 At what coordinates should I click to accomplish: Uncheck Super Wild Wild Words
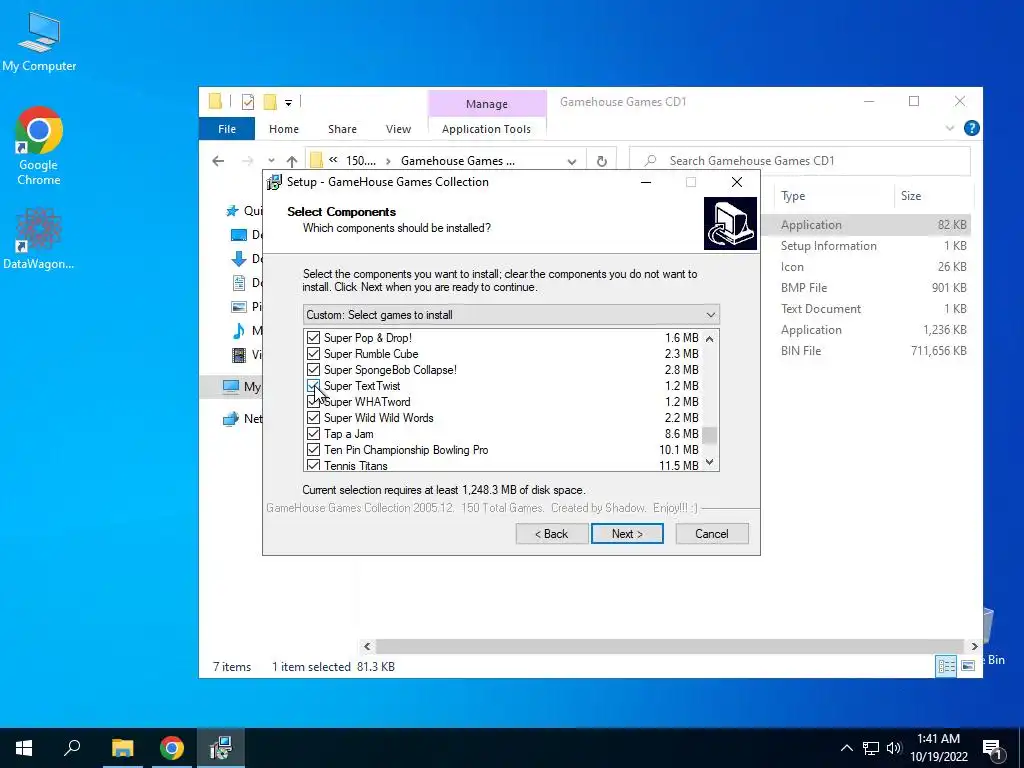click(x=313, y=417)
